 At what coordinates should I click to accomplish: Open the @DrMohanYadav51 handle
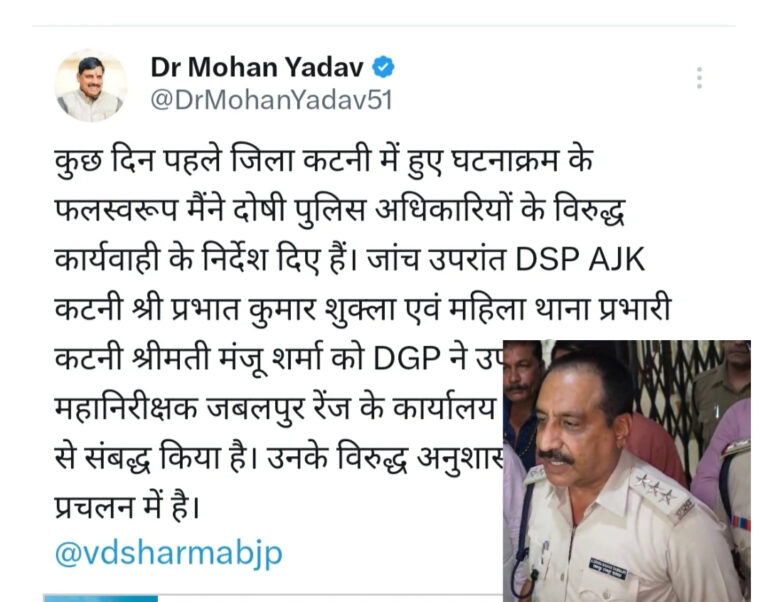click(271, 100)
